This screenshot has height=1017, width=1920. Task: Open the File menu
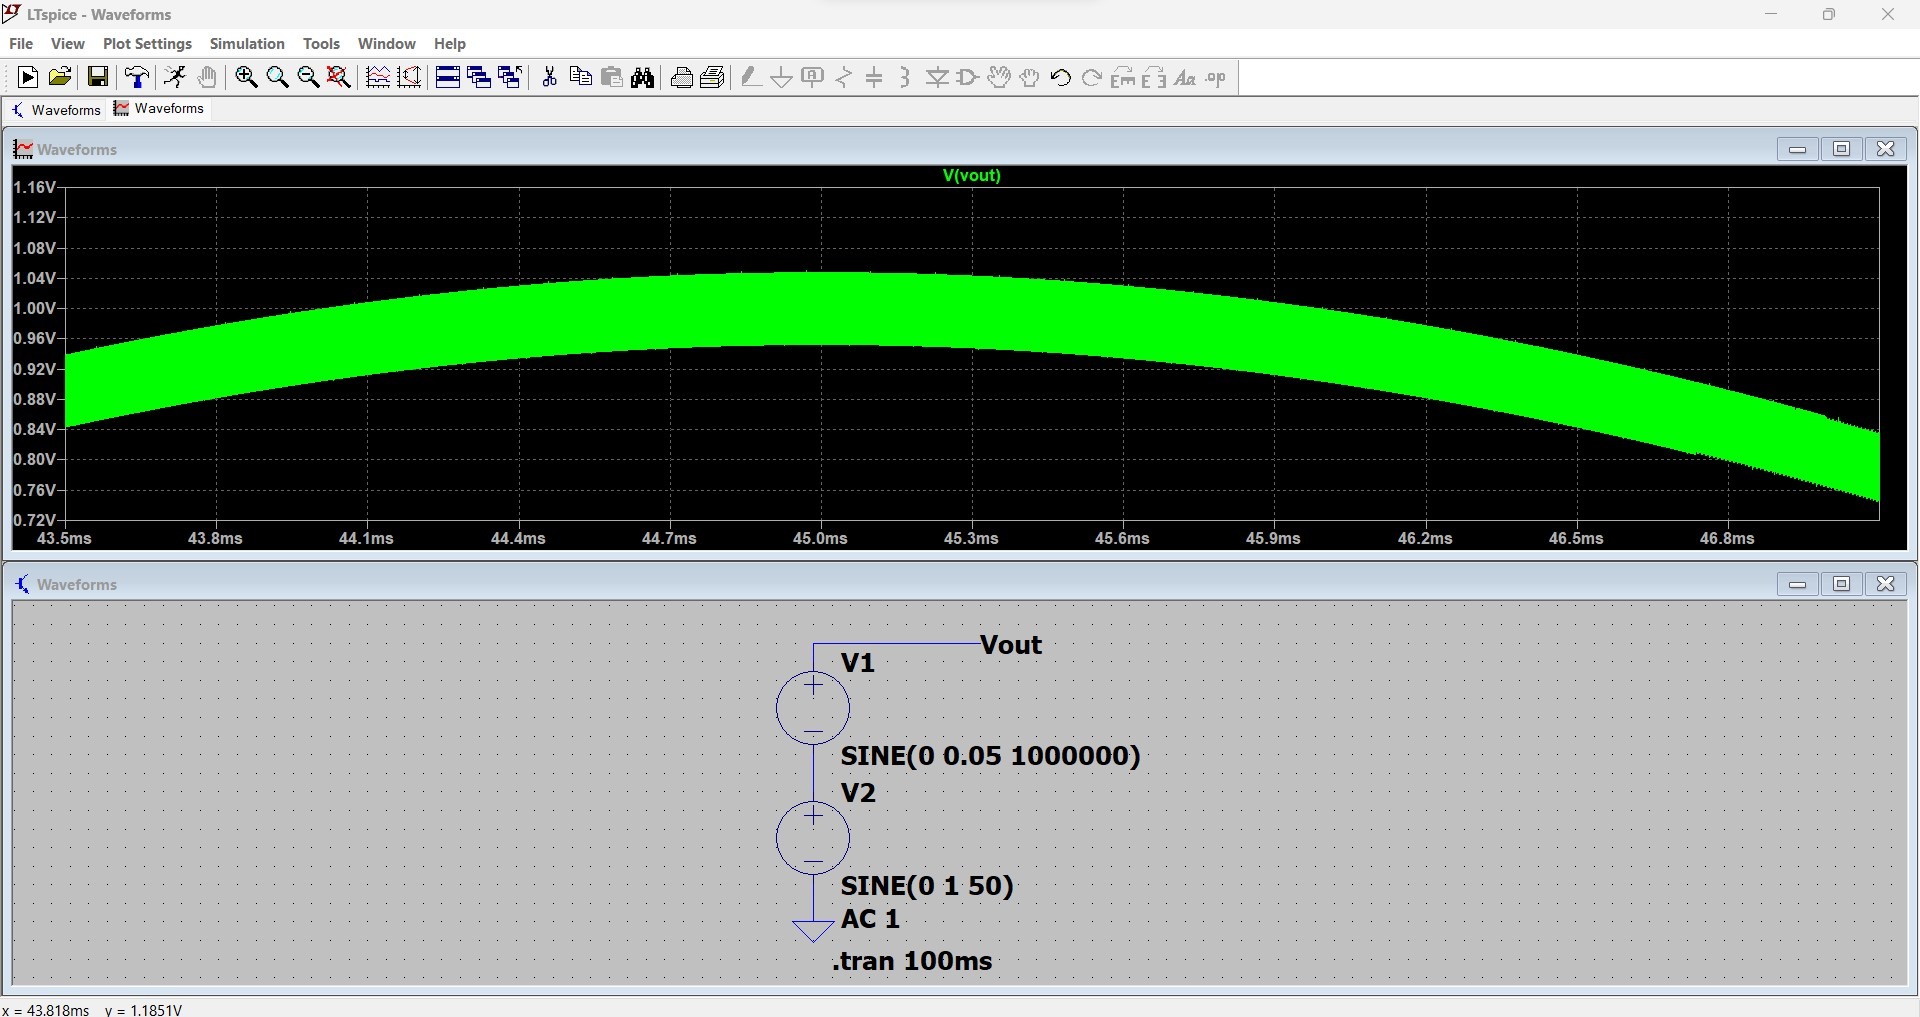[x=21, y=44]
